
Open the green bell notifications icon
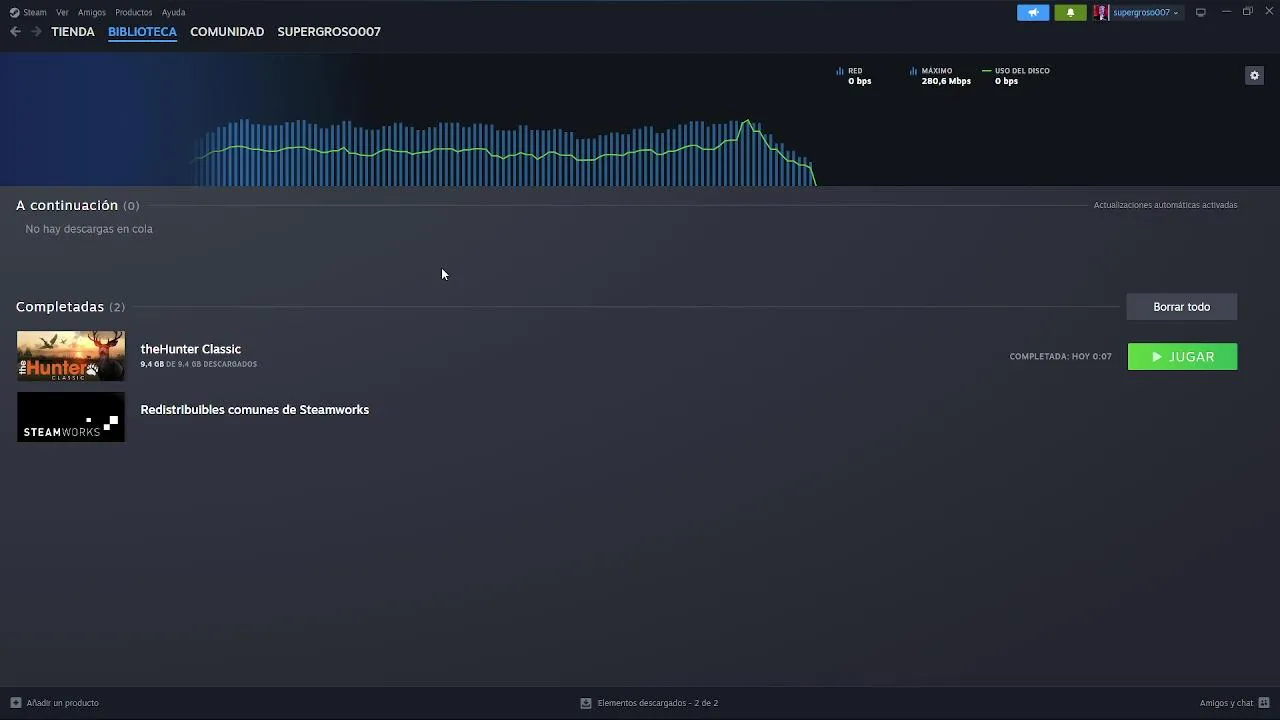[1070, 12]
